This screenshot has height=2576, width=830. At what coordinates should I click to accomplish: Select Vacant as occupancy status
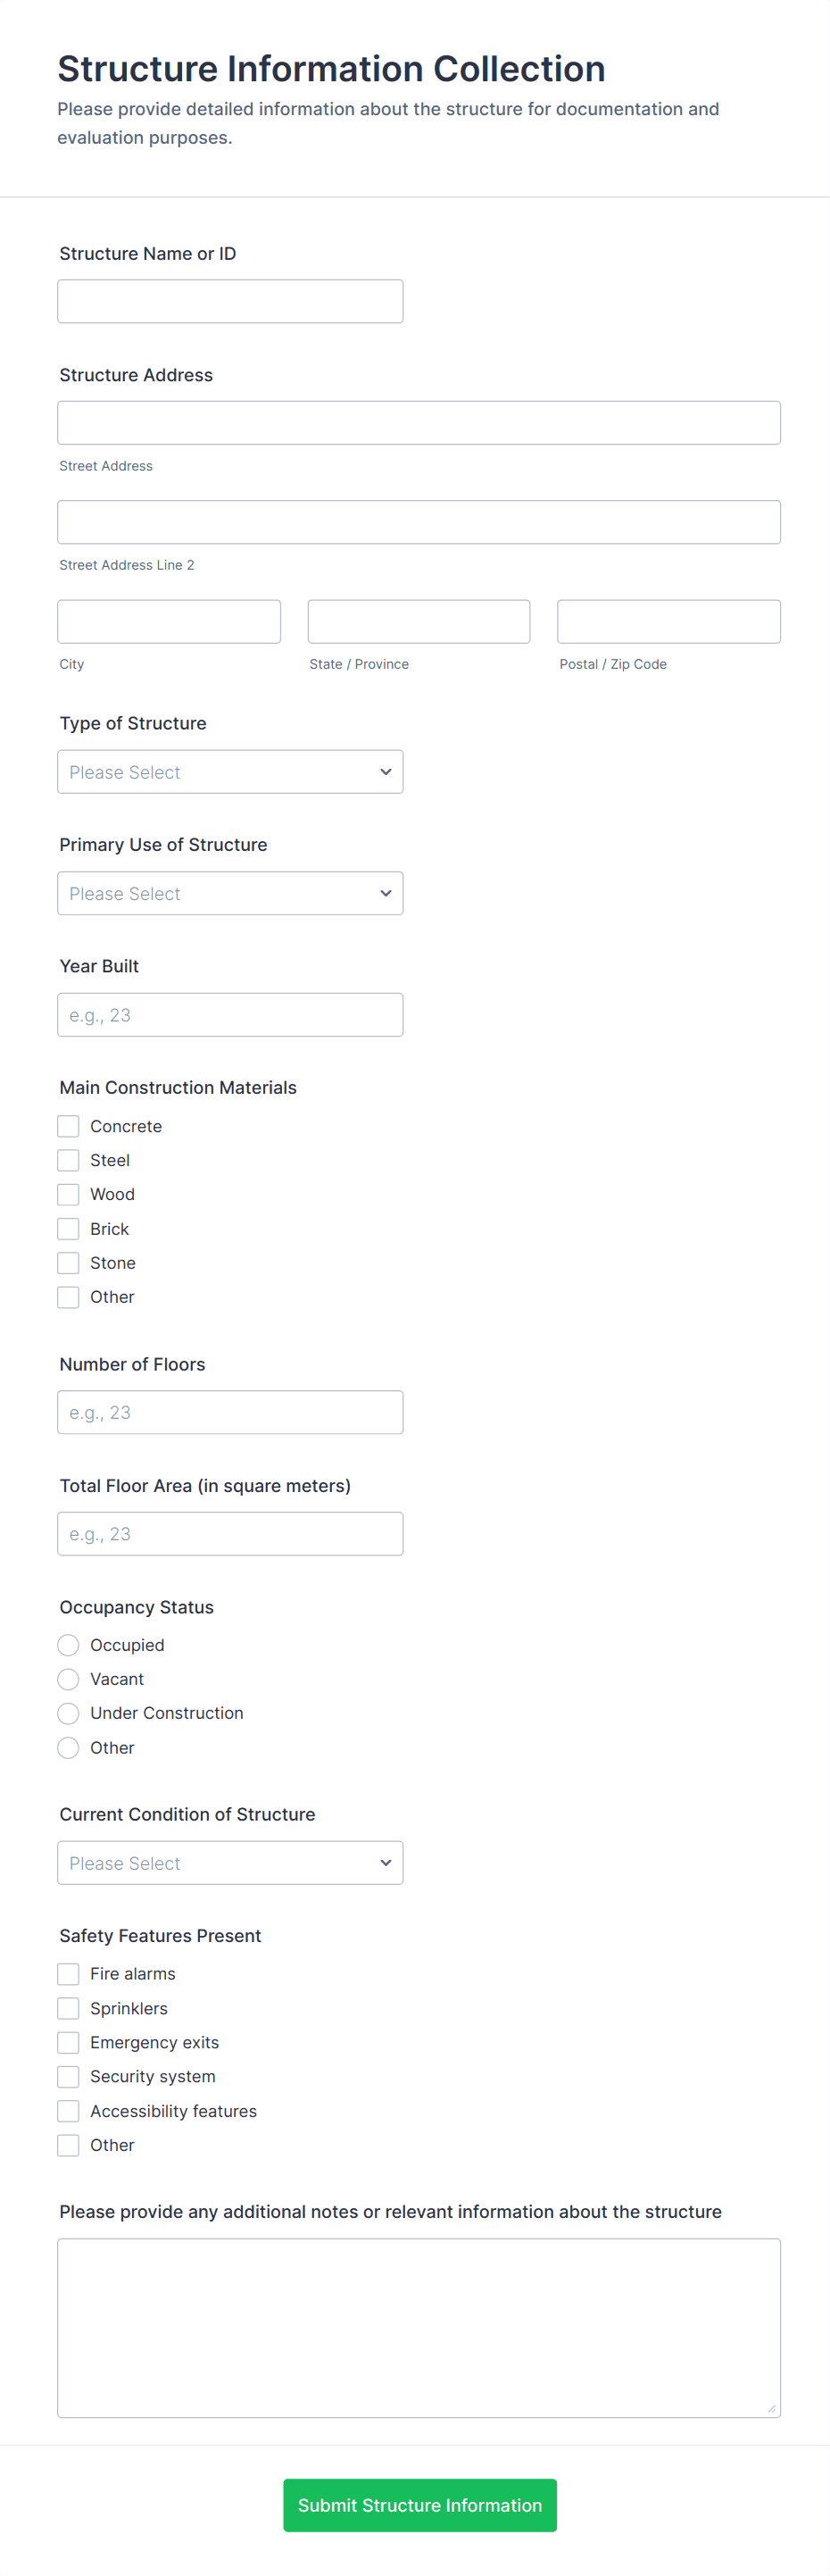[68, 1679]
